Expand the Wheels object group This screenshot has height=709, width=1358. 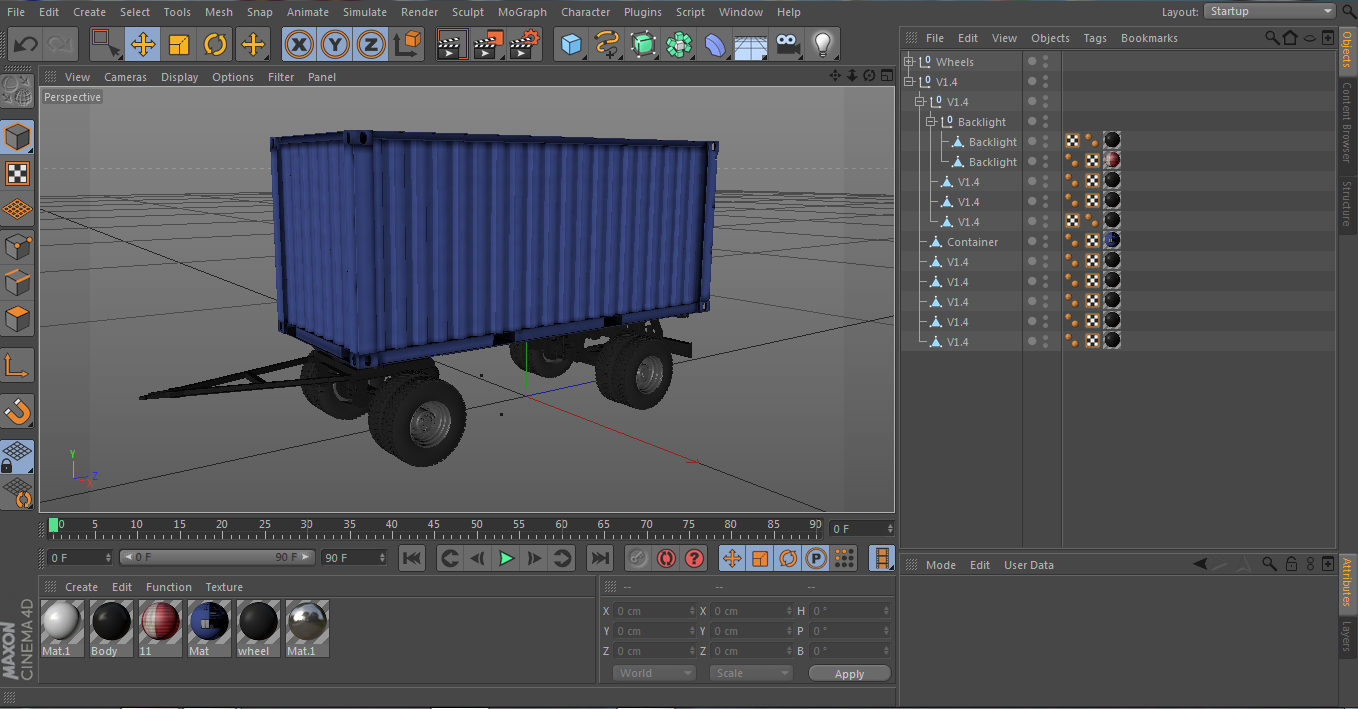click(909, 62)
